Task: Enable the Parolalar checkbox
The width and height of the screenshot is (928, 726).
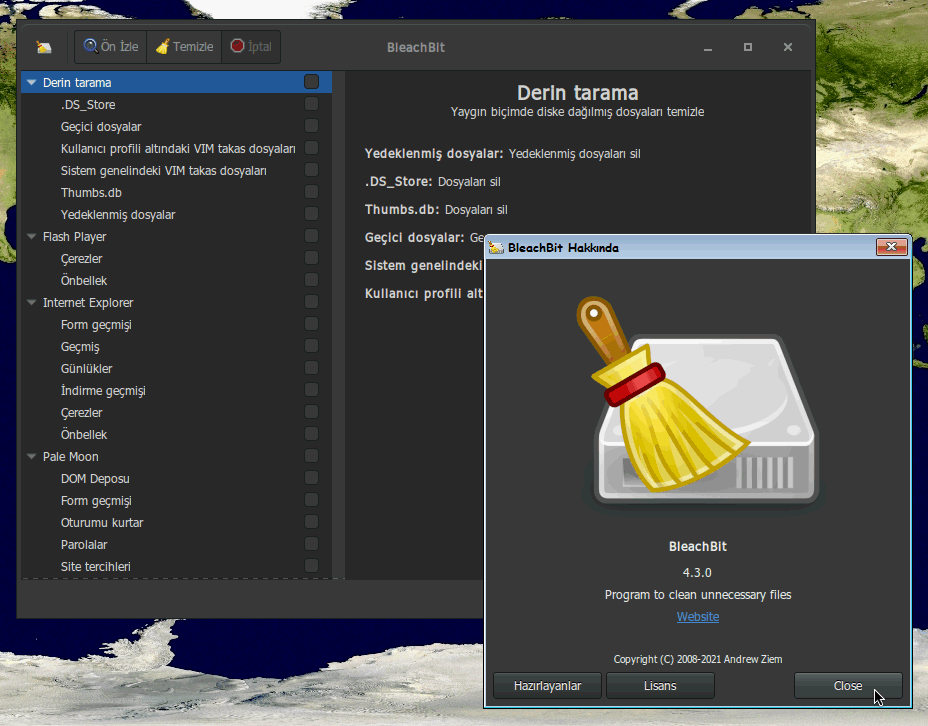Action: pyautogui.click(x=311, y=544)
